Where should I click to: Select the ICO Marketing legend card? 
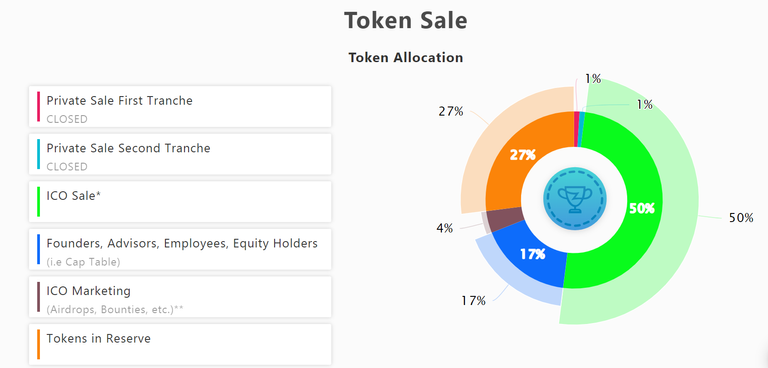click(x=180, y=296)
